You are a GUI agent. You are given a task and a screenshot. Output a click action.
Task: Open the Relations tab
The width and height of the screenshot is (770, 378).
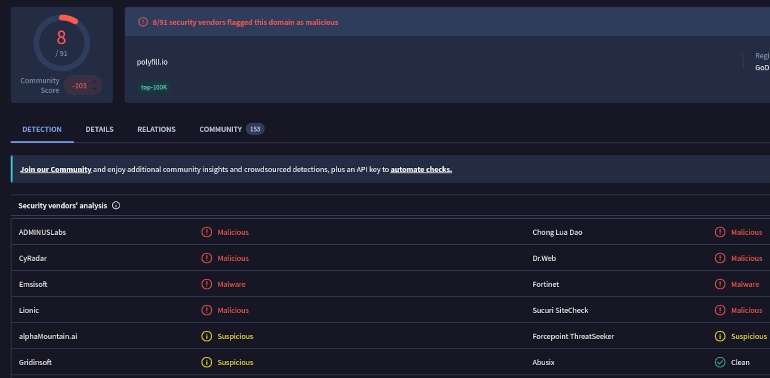click(x=156, y=130)
